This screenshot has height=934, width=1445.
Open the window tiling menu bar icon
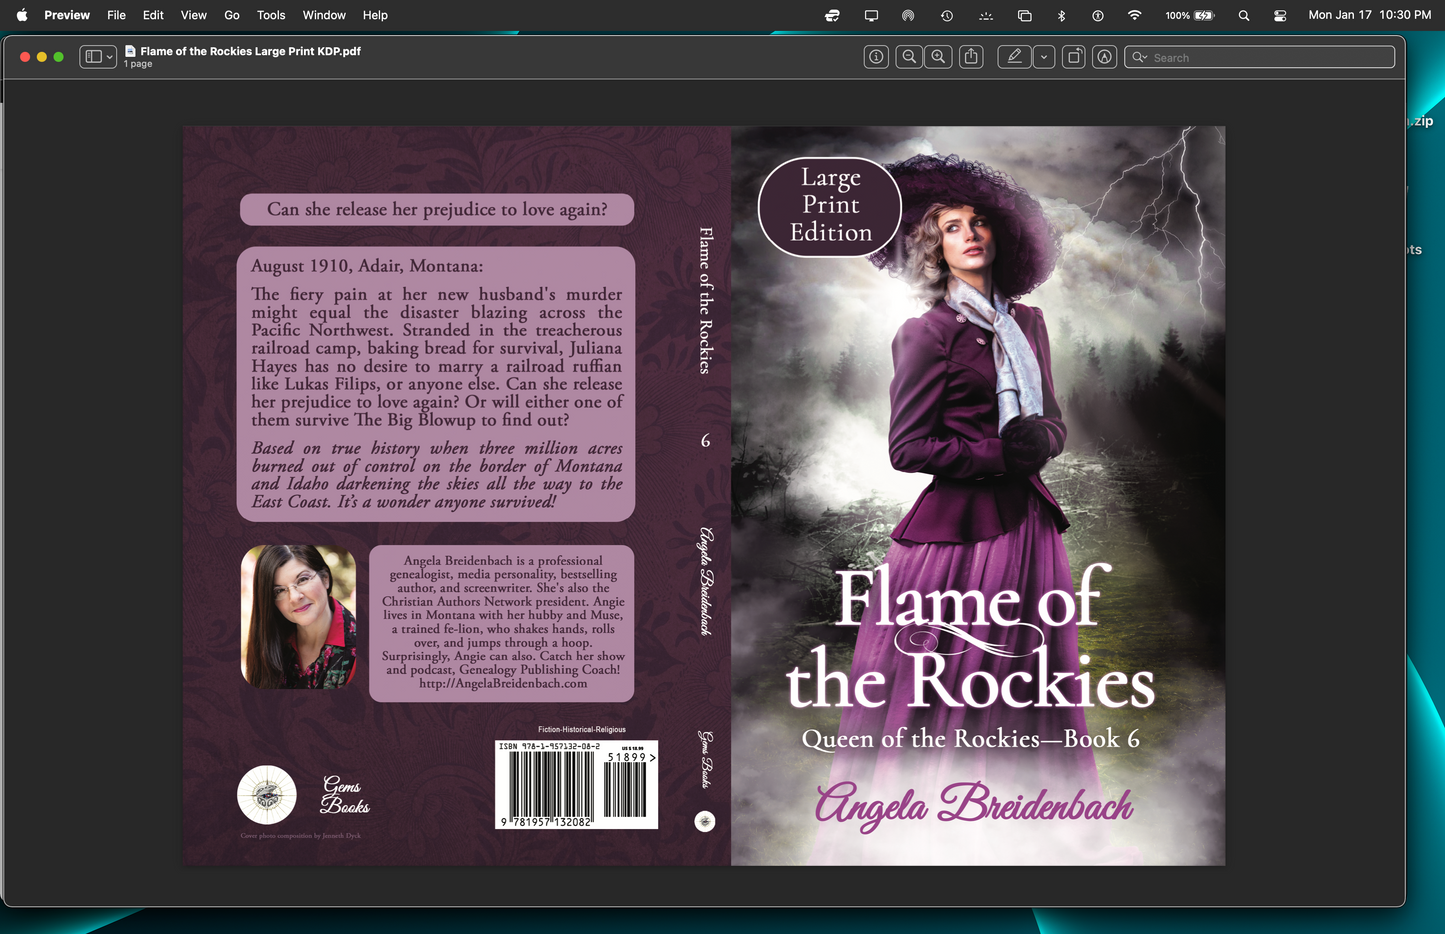1024,15
